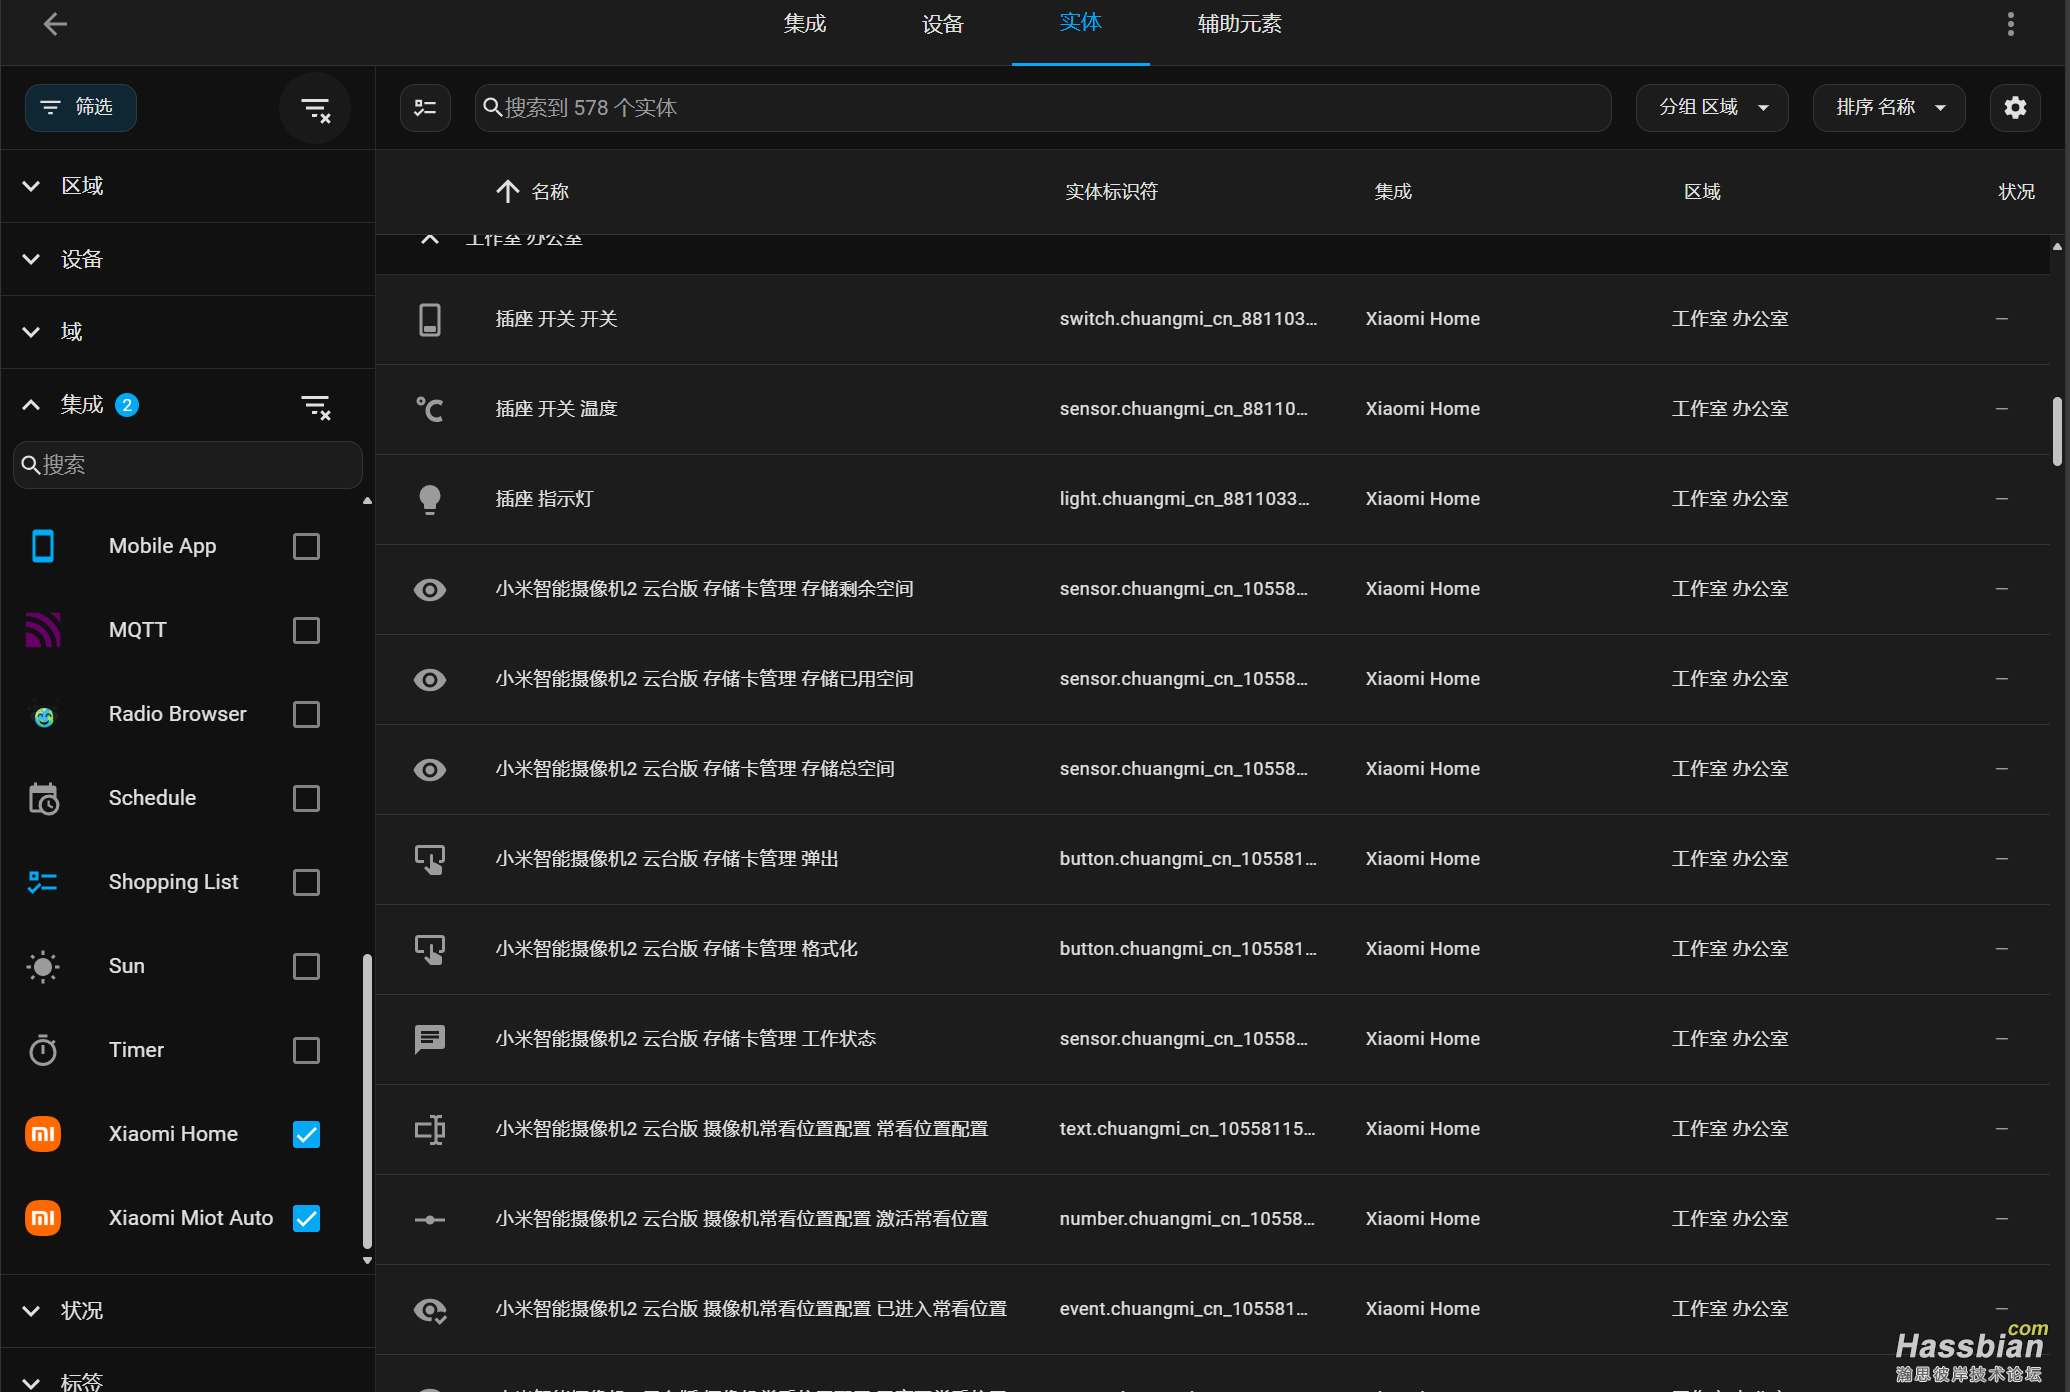Viewport: 2070px width, 1392px height.
Task: Uncheck the Xiaomi Miot Auto checkbox
Action: [x=306, y=1218]
